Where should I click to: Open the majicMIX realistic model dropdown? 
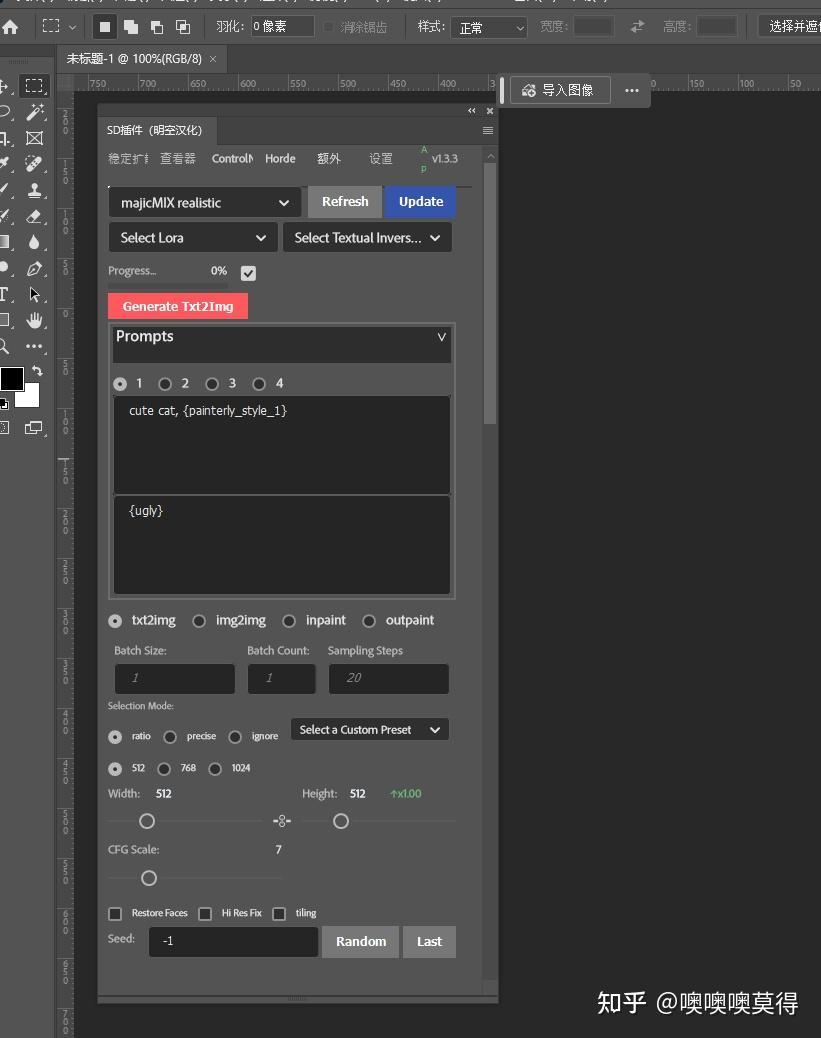pyautogui.click(x=204, y=202)
